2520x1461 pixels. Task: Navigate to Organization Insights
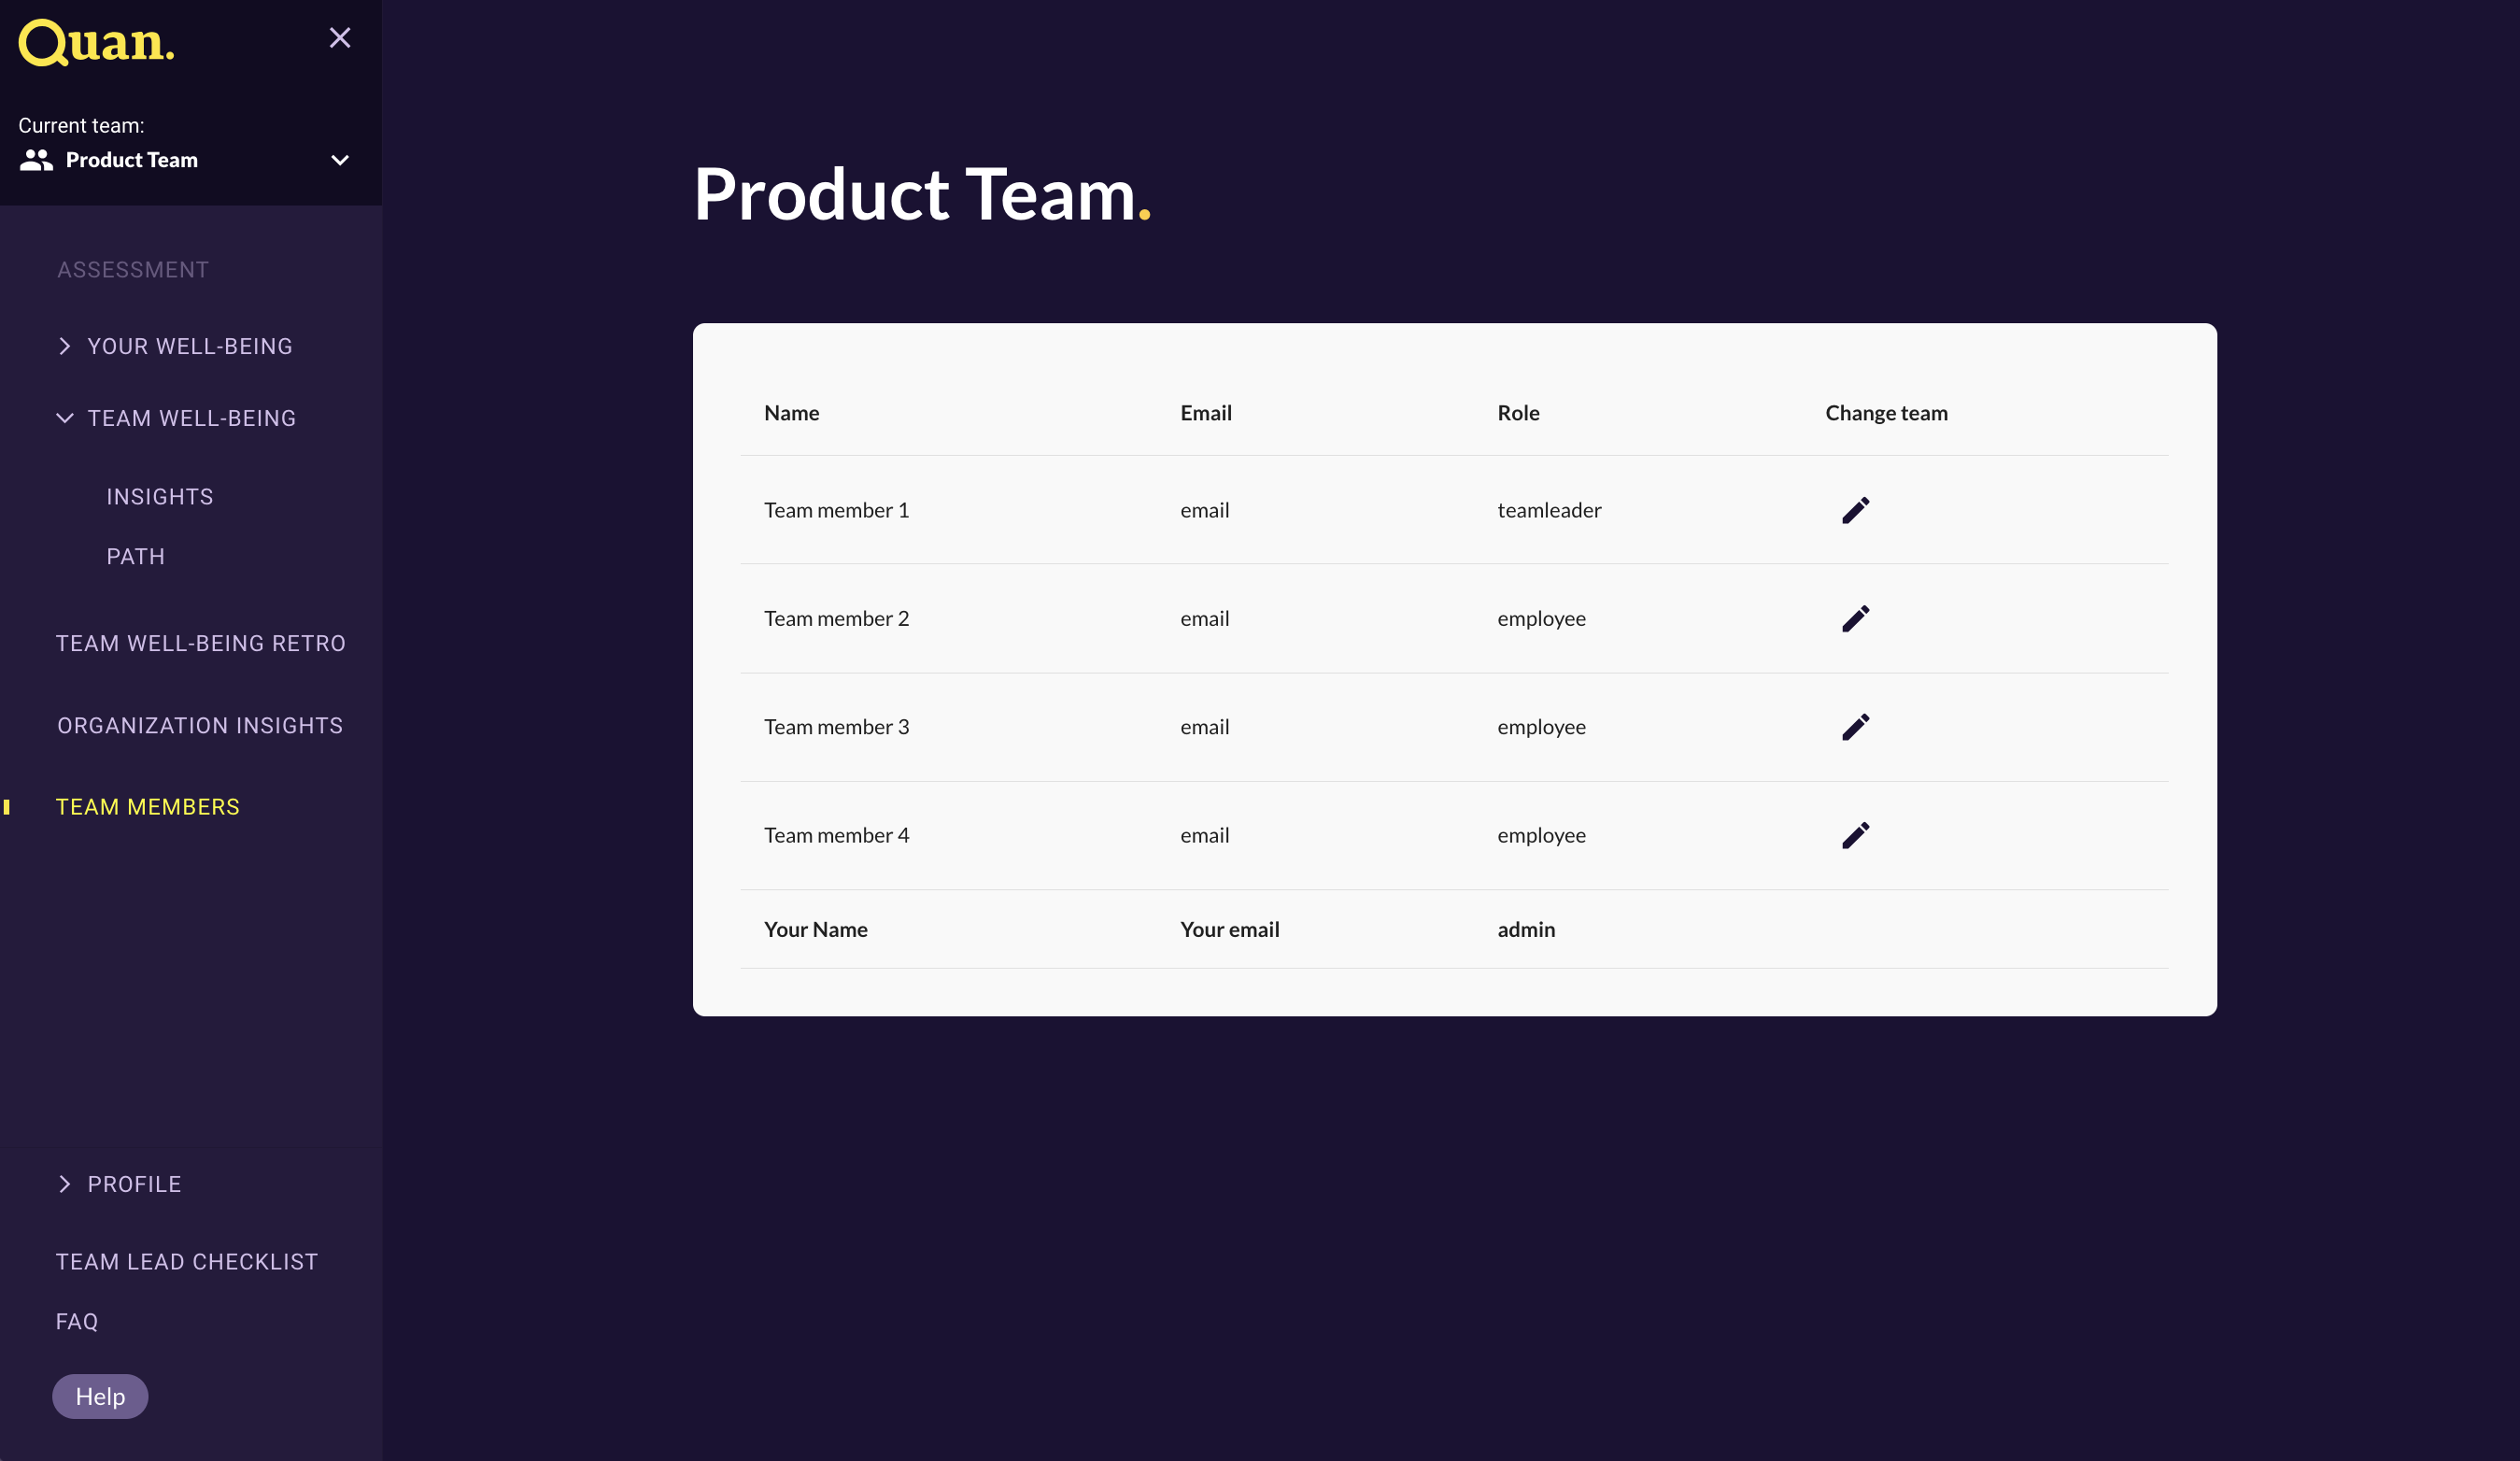[200, 725]
